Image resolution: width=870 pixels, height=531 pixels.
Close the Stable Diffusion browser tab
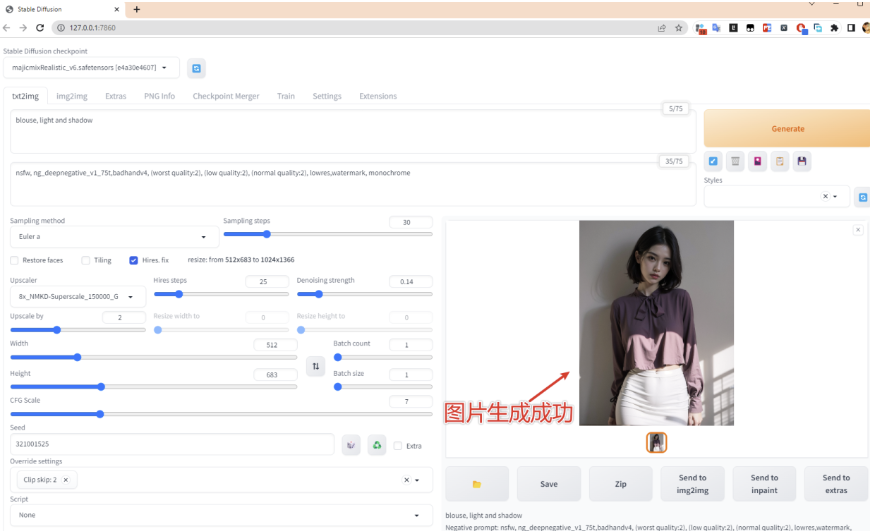point(117,9)
